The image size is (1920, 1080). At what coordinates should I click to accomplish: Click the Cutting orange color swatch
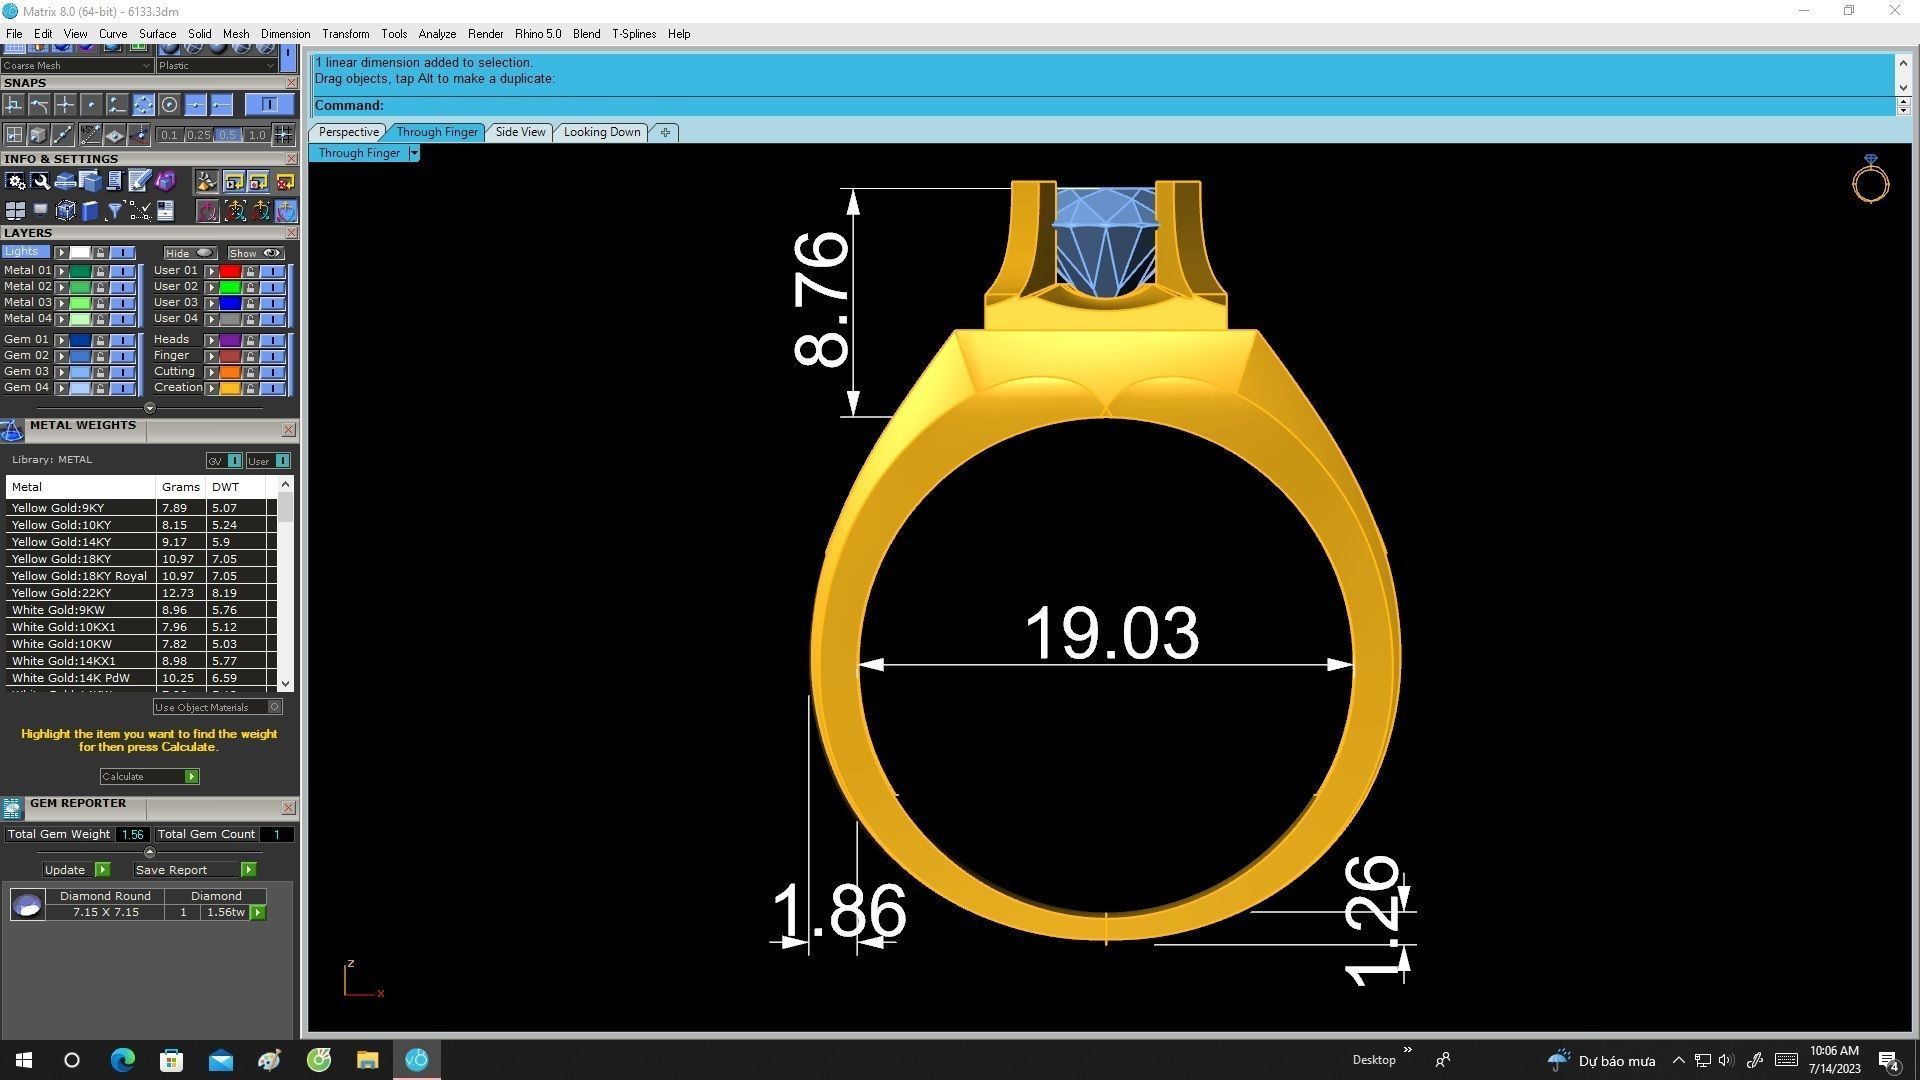[230, 372]
